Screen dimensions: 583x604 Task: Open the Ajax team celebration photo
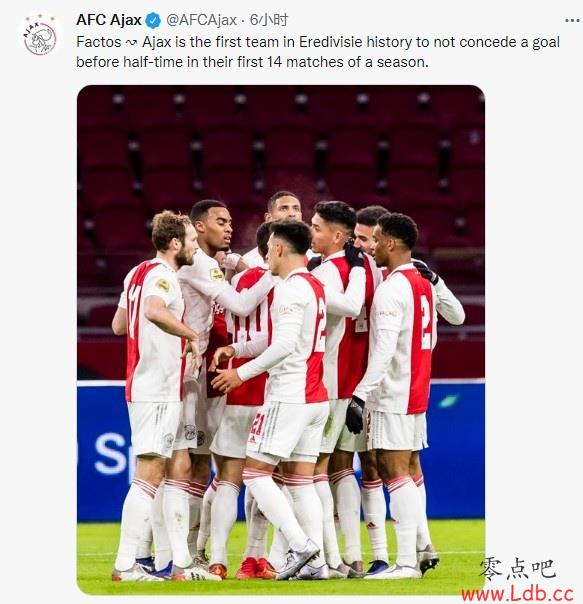point(281,340)
